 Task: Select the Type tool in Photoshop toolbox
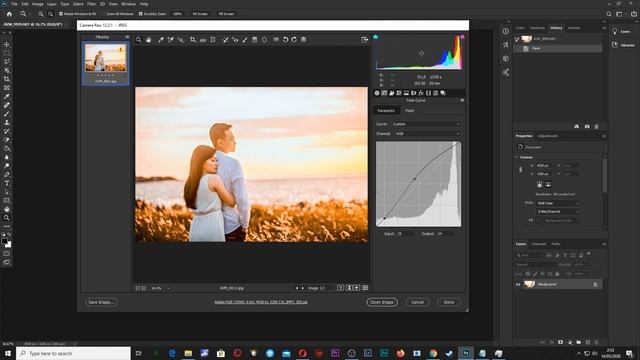coord(7,183)
